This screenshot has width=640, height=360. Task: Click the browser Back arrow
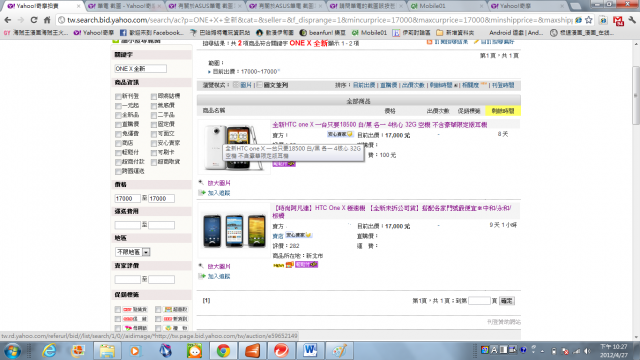click(7, 20)
